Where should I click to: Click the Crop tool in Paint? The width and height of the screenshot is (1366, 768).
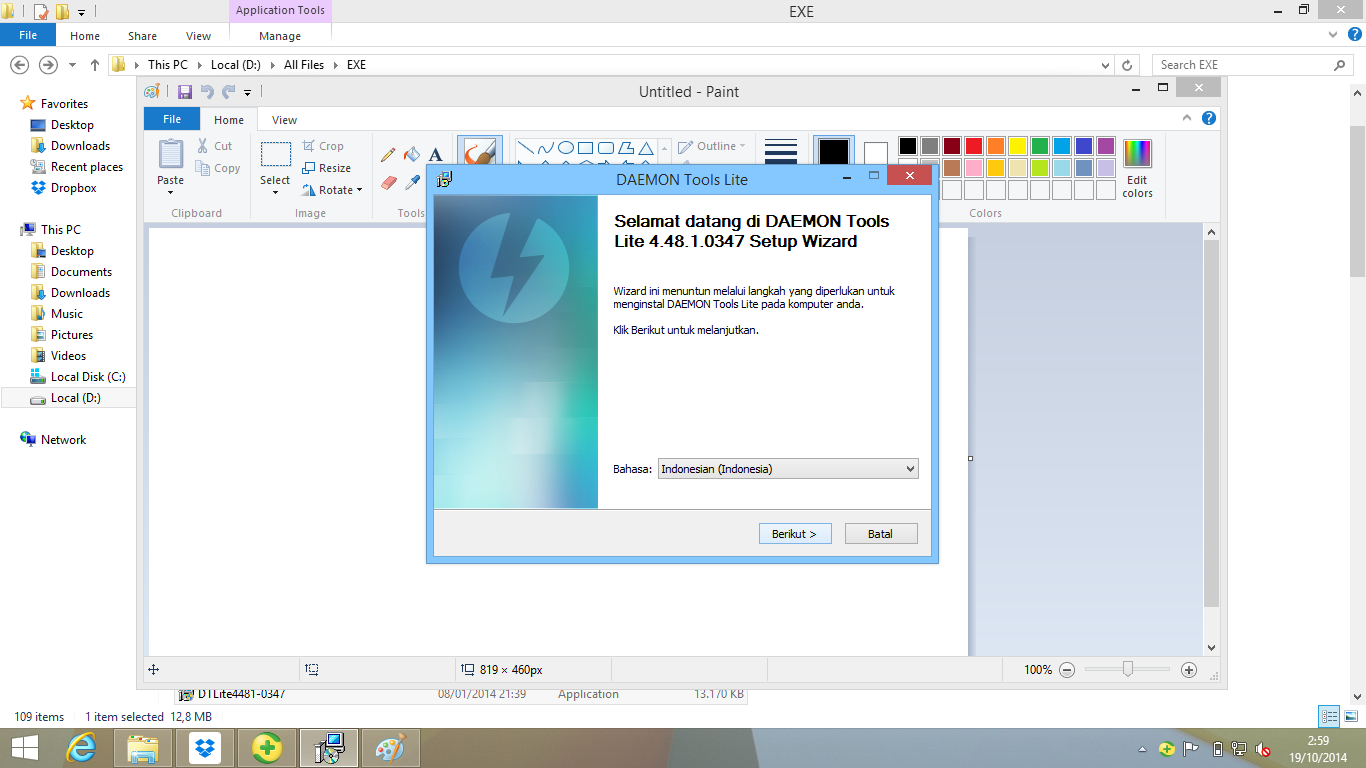[323, 146]
